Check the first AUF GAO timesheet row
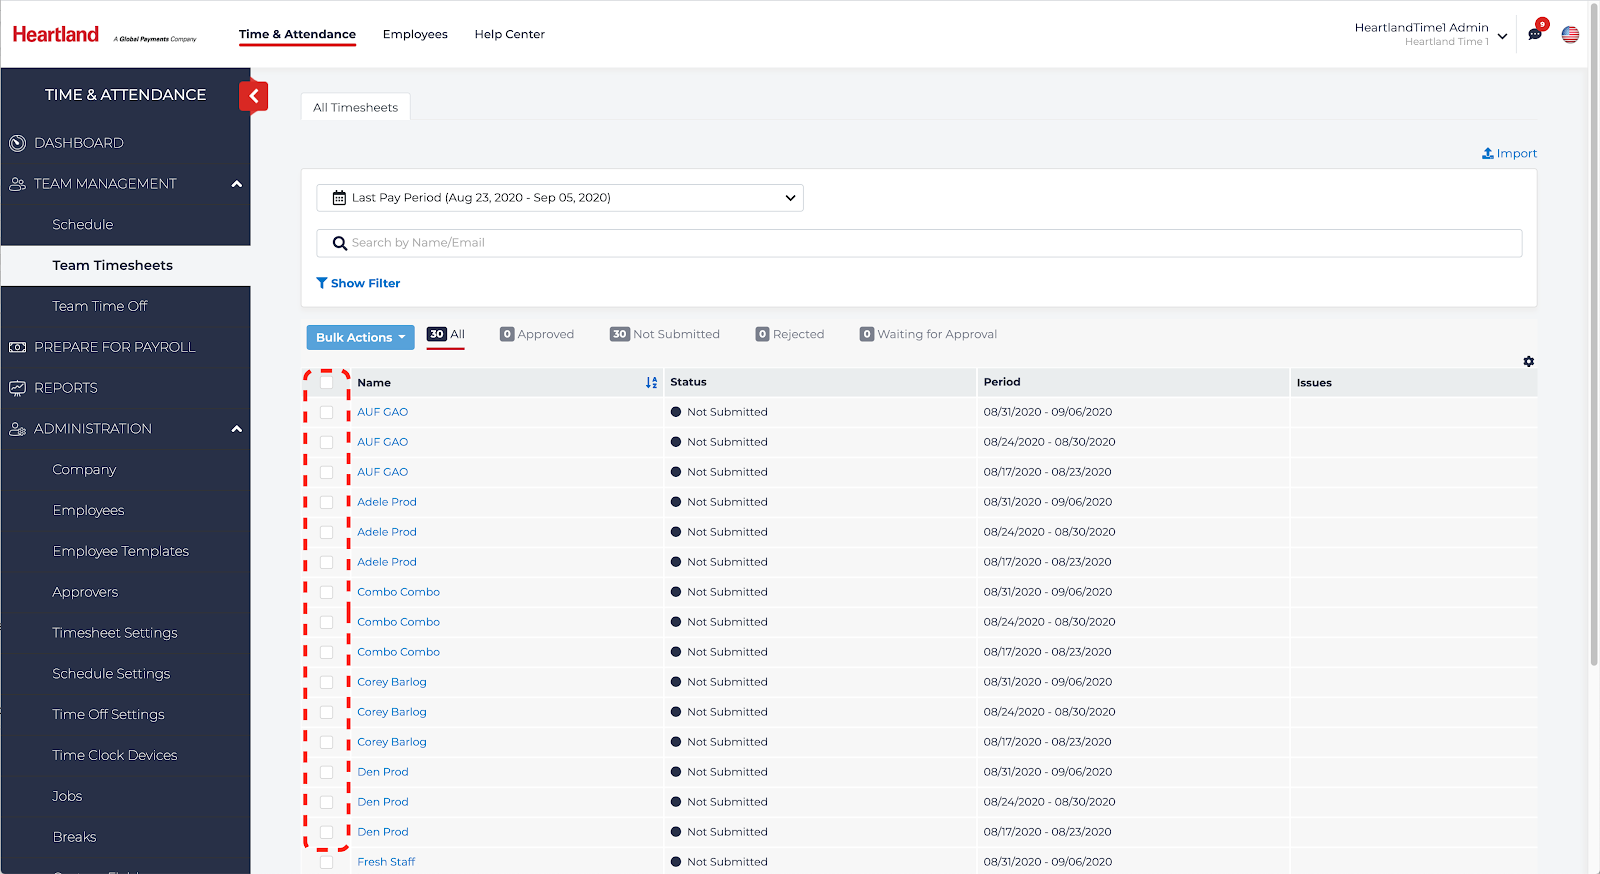This screenshot has height=874, width=1600. pos(327,412)
